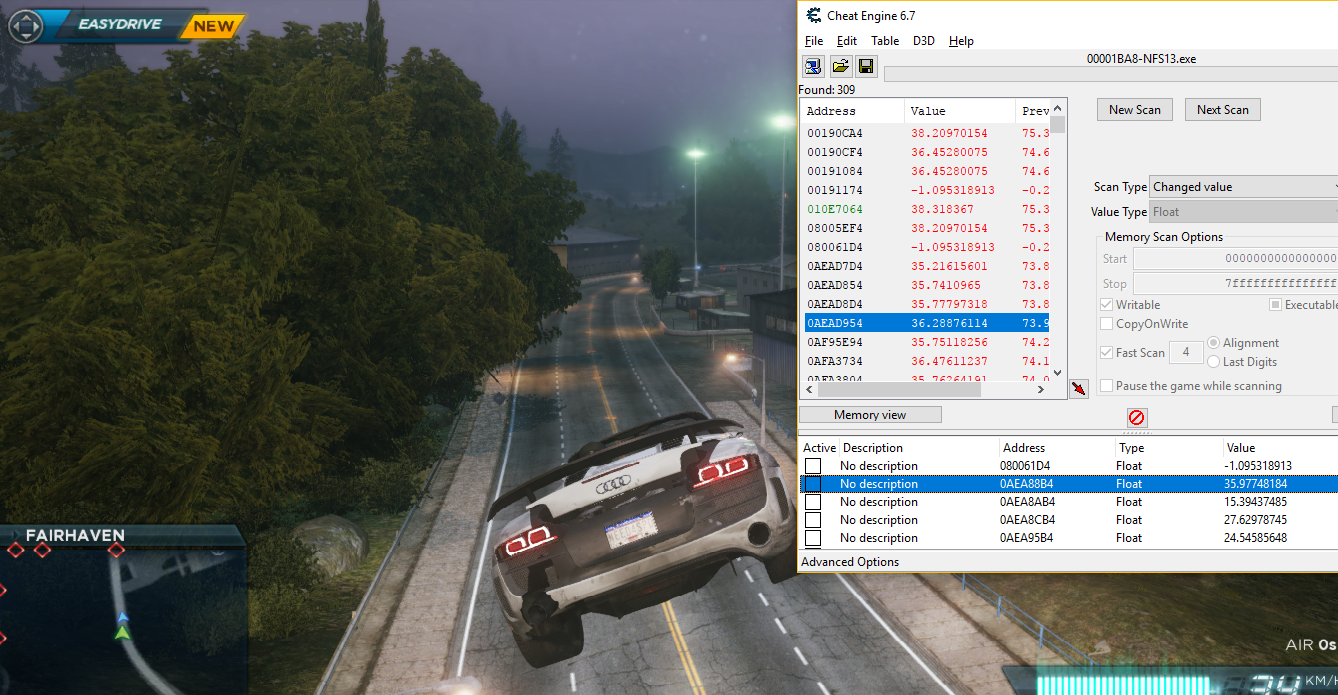Select result row 00190CA4
This screenshot has width=1338, height=695.
[926, 133]
